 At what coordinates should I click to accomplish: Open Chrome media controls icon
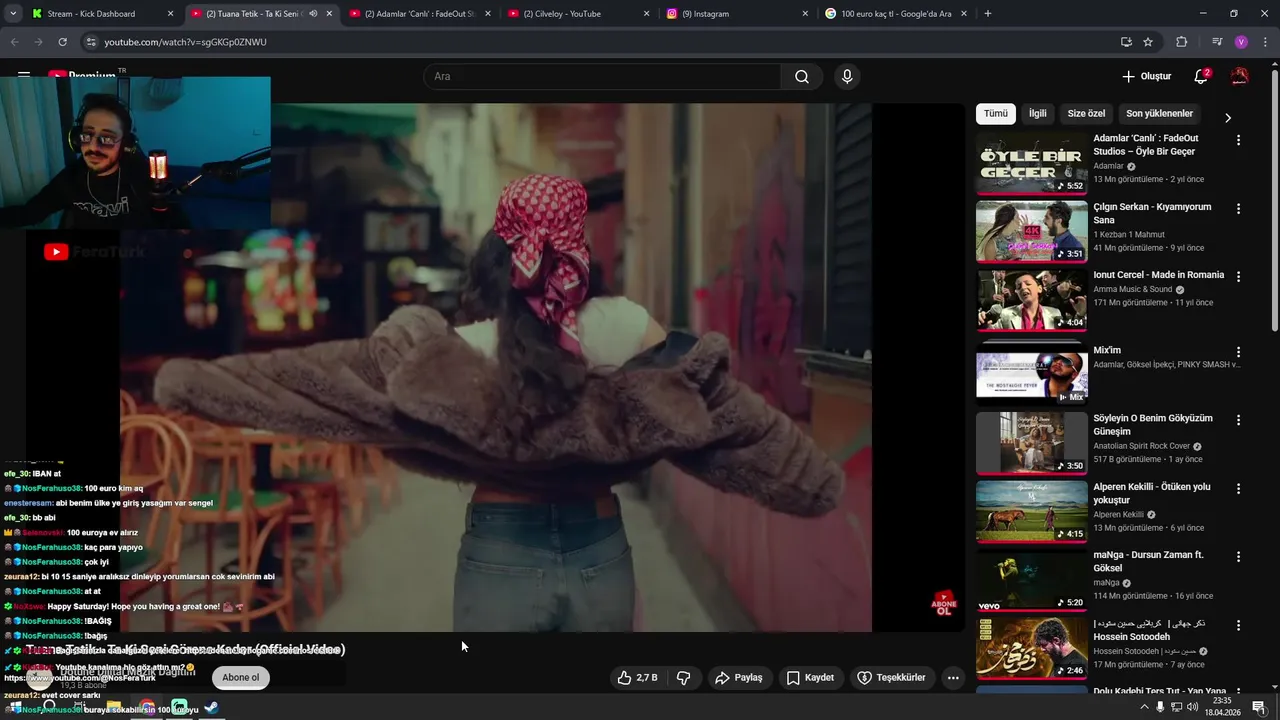[x=1217, y=42]
